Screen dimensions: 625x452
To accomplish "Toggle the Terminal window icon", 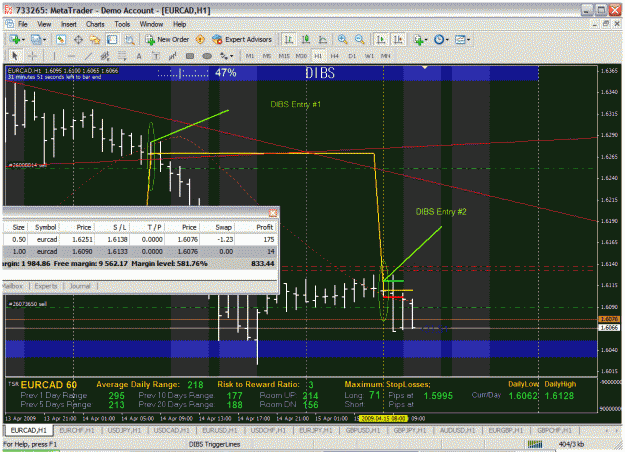I will tap(112, 39).
